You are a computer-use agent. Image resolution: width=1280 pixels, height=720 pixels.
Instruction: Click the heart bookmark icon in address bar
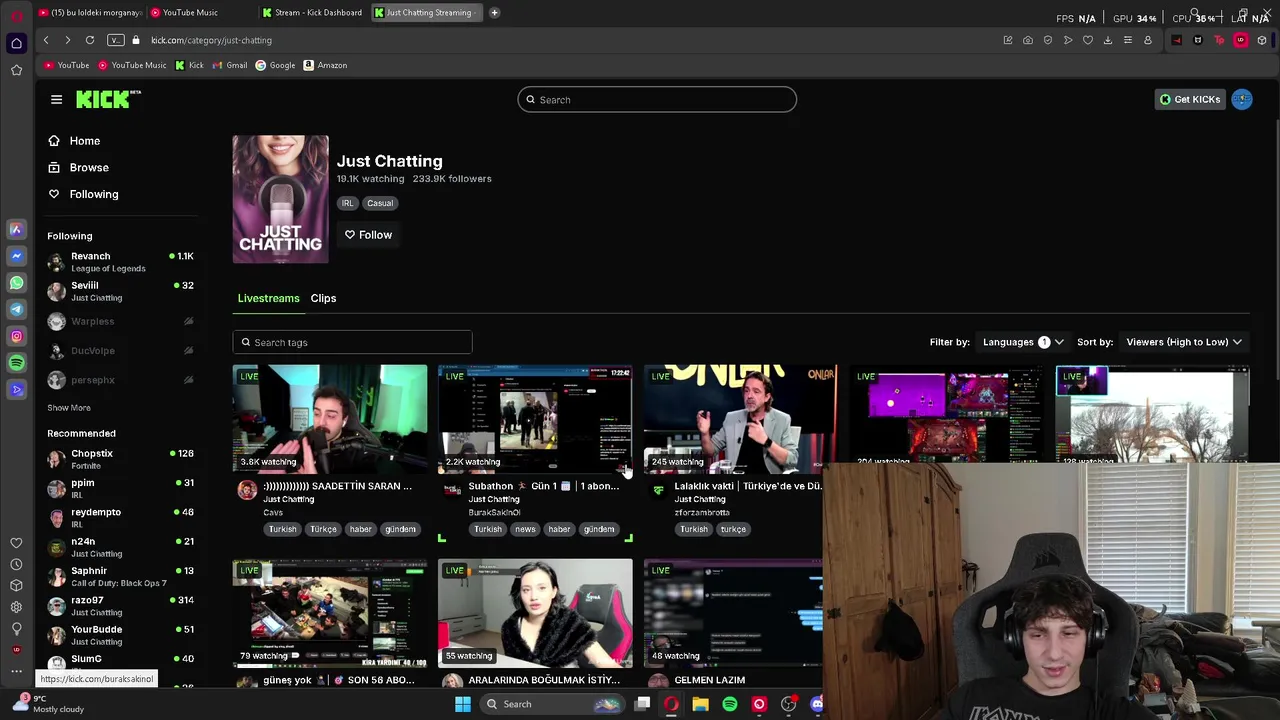[1088, 40]
